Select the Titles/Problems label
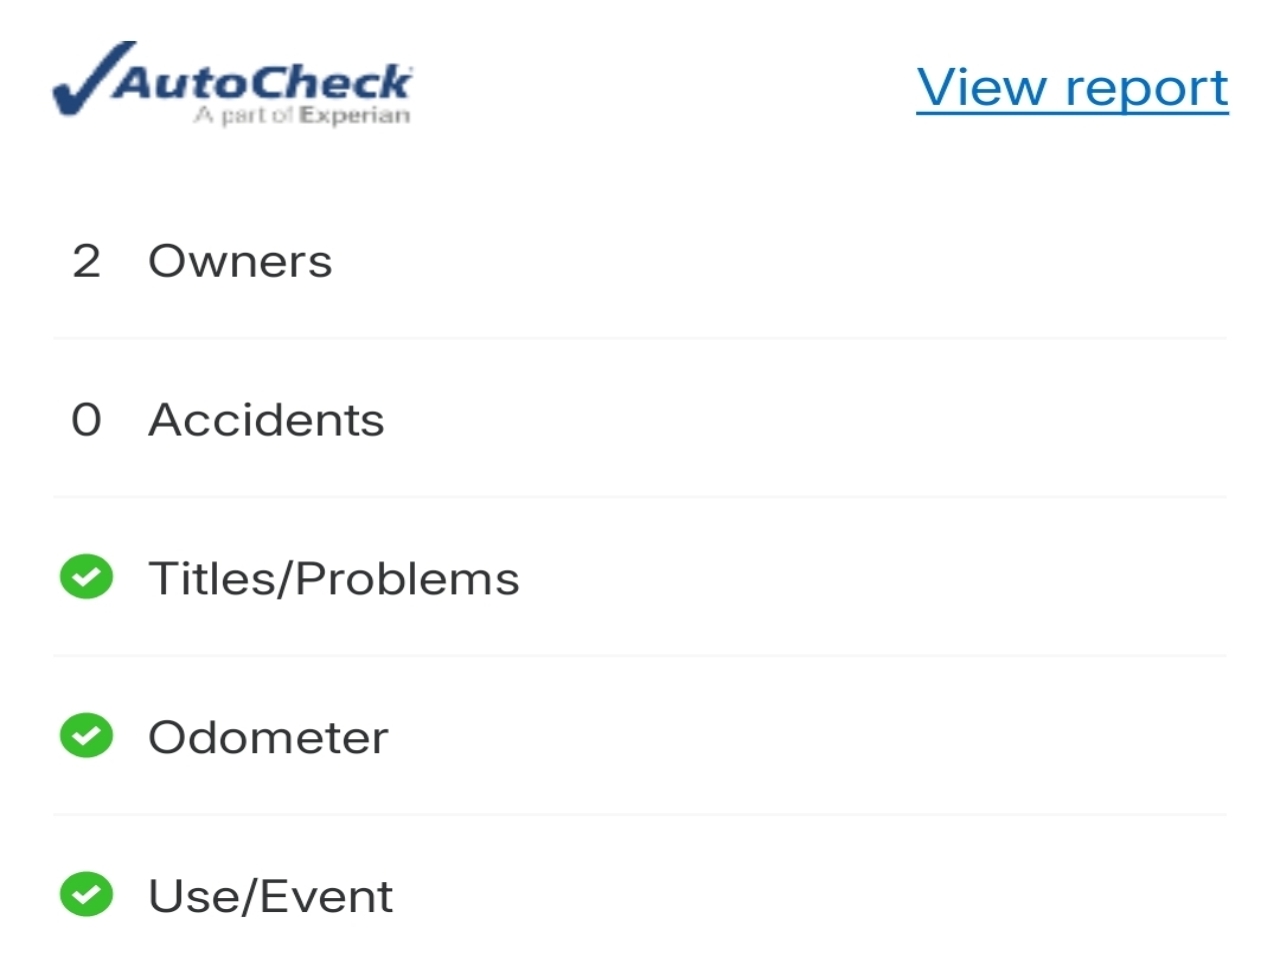The image size is (1280, 960). click(334, 579)
